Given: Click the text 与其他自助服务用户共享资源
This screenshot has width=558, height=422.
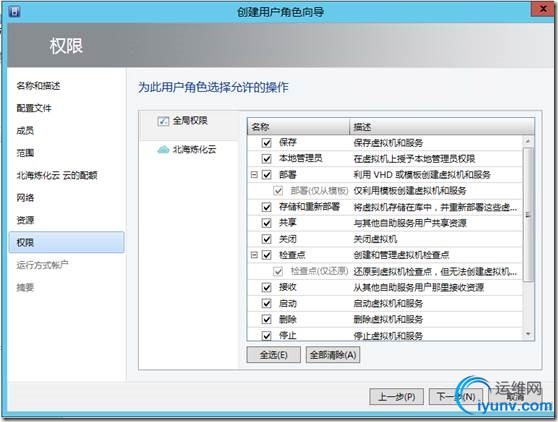Looking at the screenshot, I should (410, 223).
